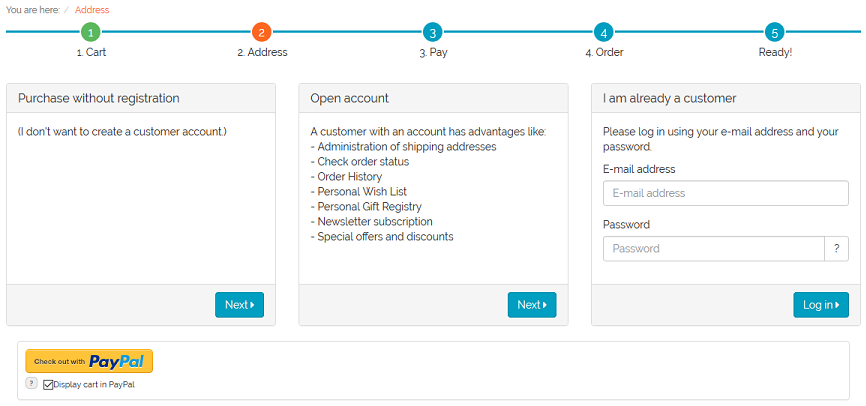The image size is (866, 406).
Task: Focus the E-mail address input field
Action: tap(726, 193)
